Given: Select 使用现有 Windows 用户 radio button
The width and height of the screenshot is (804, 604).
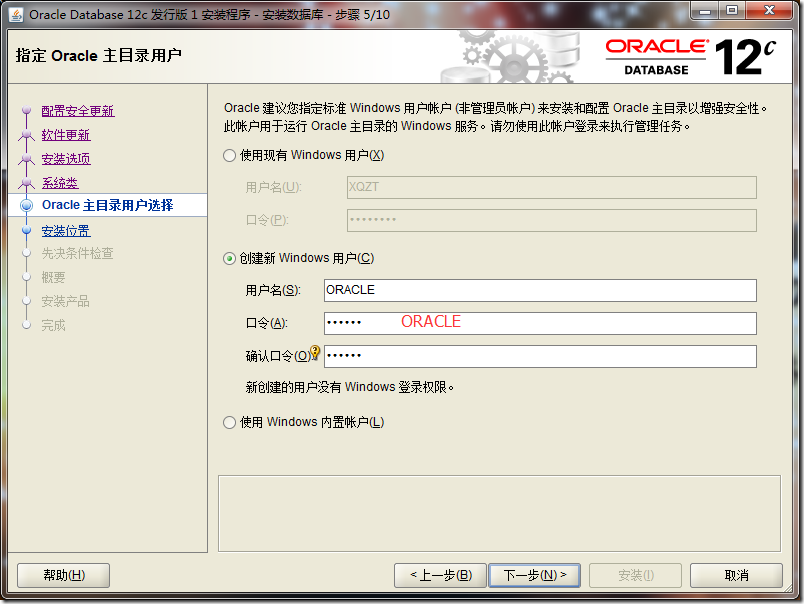Looking at the screenshot, I should [229, 155].
